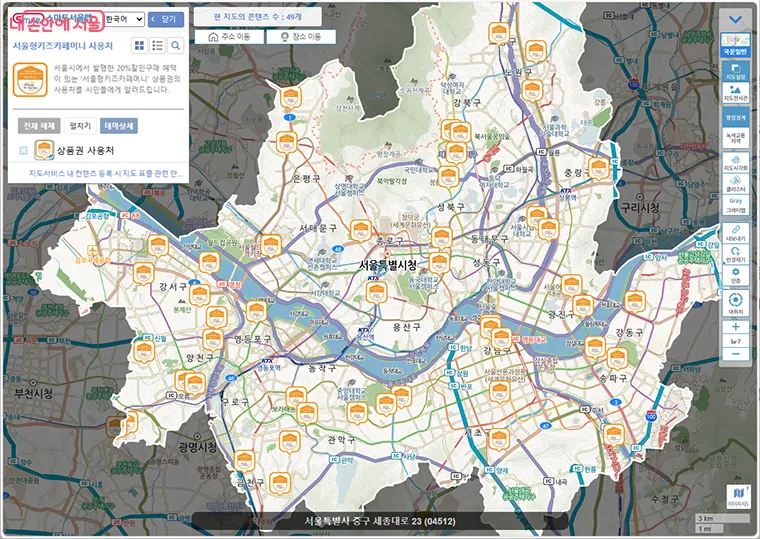Toggle the 행정경계 administrative boundary layer
Viewport: 760px width, 539px height.
point(735,117)
